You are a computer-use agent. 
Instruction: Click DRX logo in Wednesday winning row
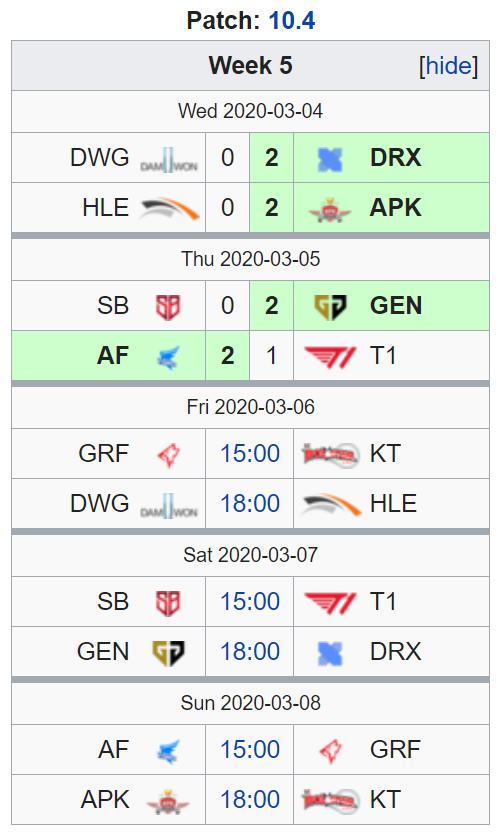(x=330, y=159)
